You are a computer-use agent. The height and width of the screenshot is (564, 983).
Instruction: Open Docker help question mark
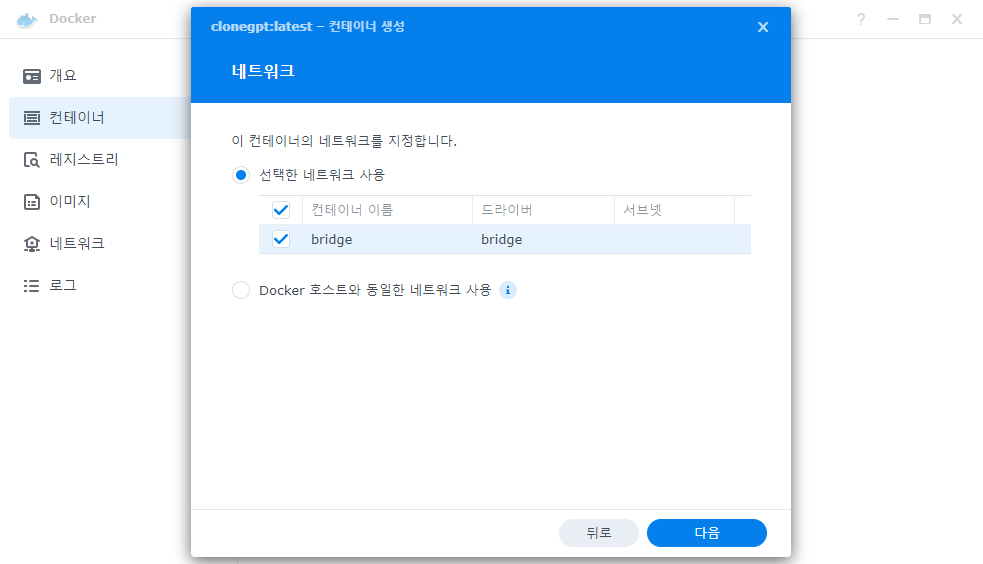point(861,19)
